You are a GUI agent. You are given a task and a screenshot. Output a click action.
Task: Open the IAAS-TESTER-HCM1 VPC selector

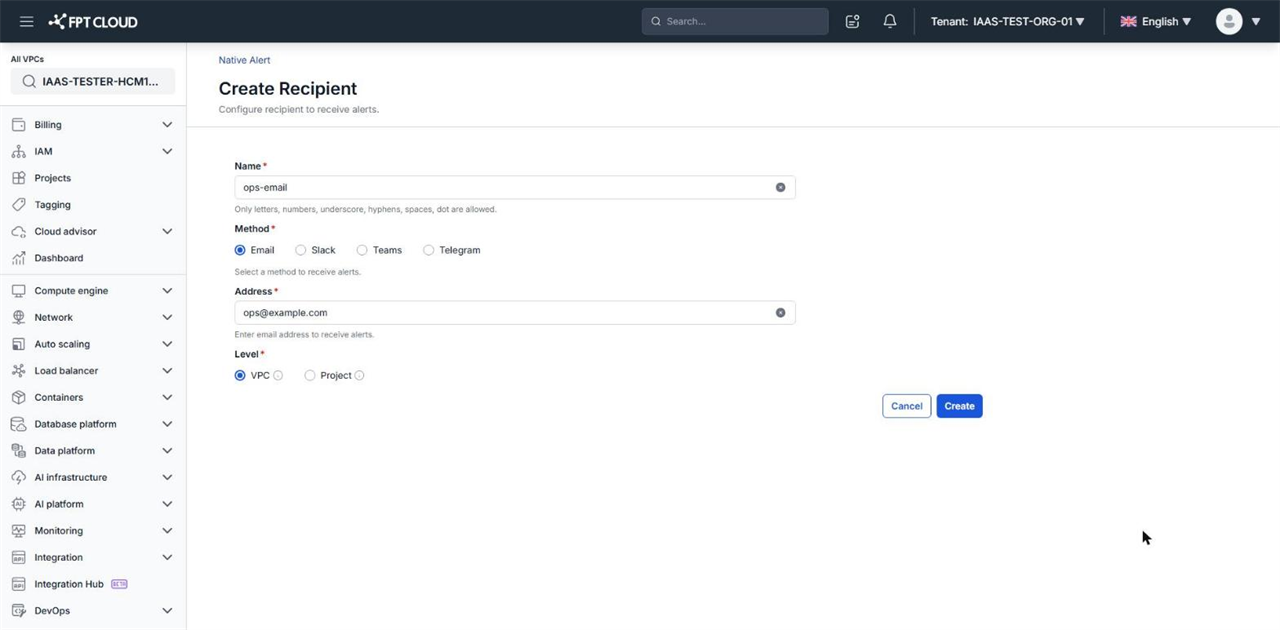coord(93,82)
